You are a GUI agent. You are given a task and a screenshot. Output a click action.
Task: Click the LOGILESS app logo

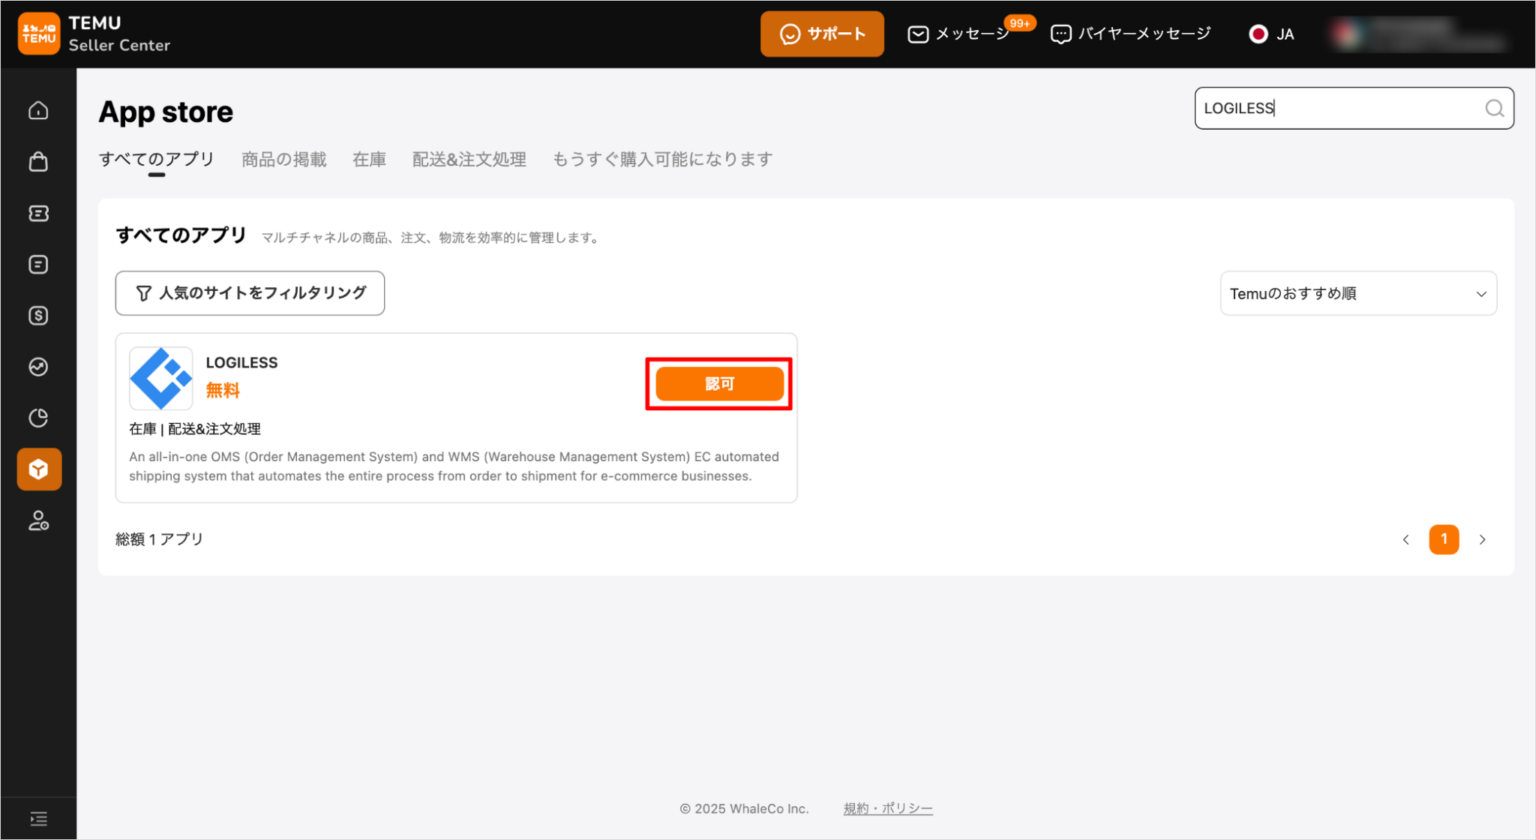tap(161, 379)
